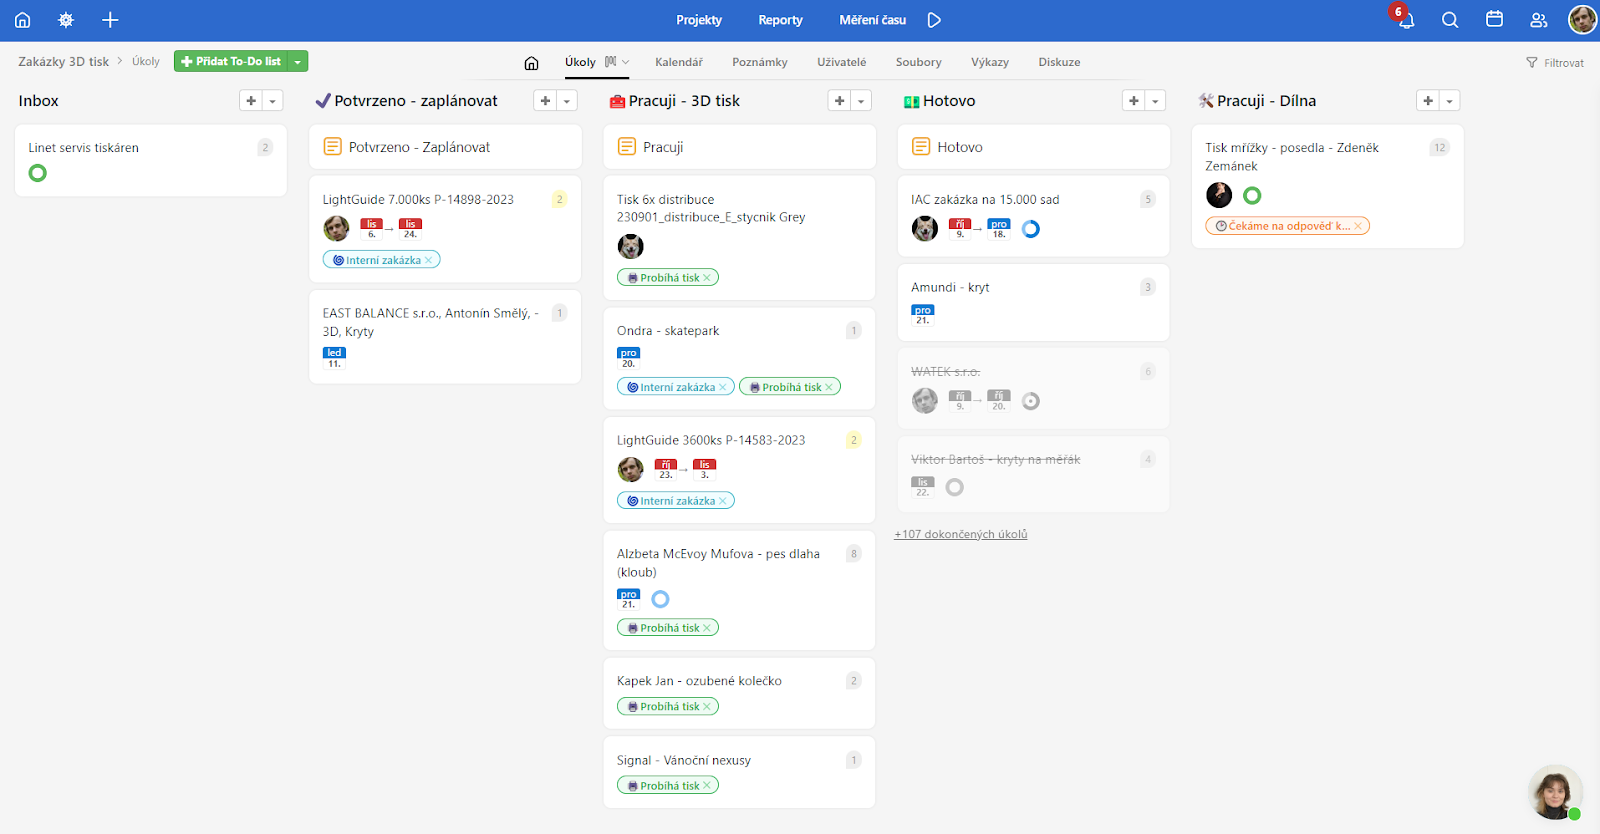The height and width of the screenshot is (834, 1600).
Task: Click the Filtrovat filter button
Action: (x=1555, y=63)
